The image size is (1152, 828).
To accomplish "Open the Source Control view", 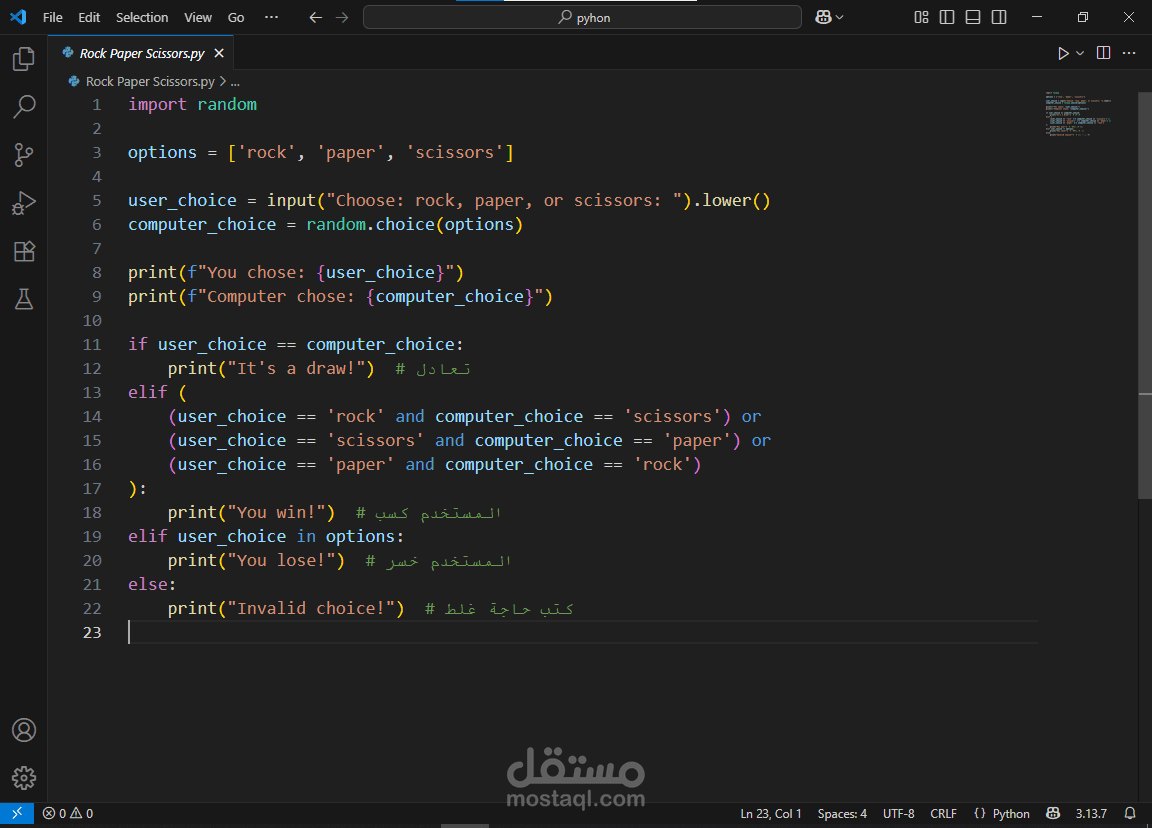I will 24,155.
